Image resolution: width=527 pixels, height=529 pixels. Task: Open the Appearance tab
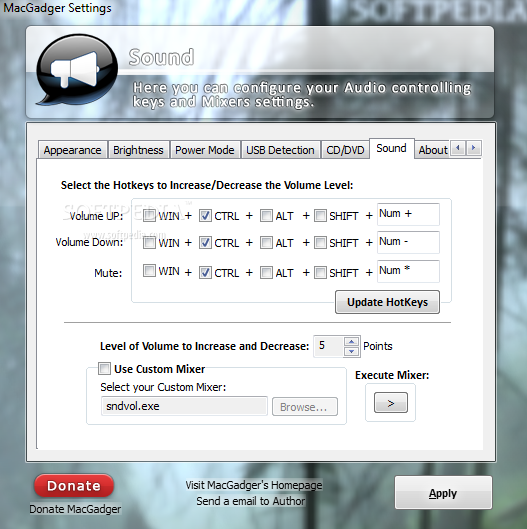[x=73, y=150]
